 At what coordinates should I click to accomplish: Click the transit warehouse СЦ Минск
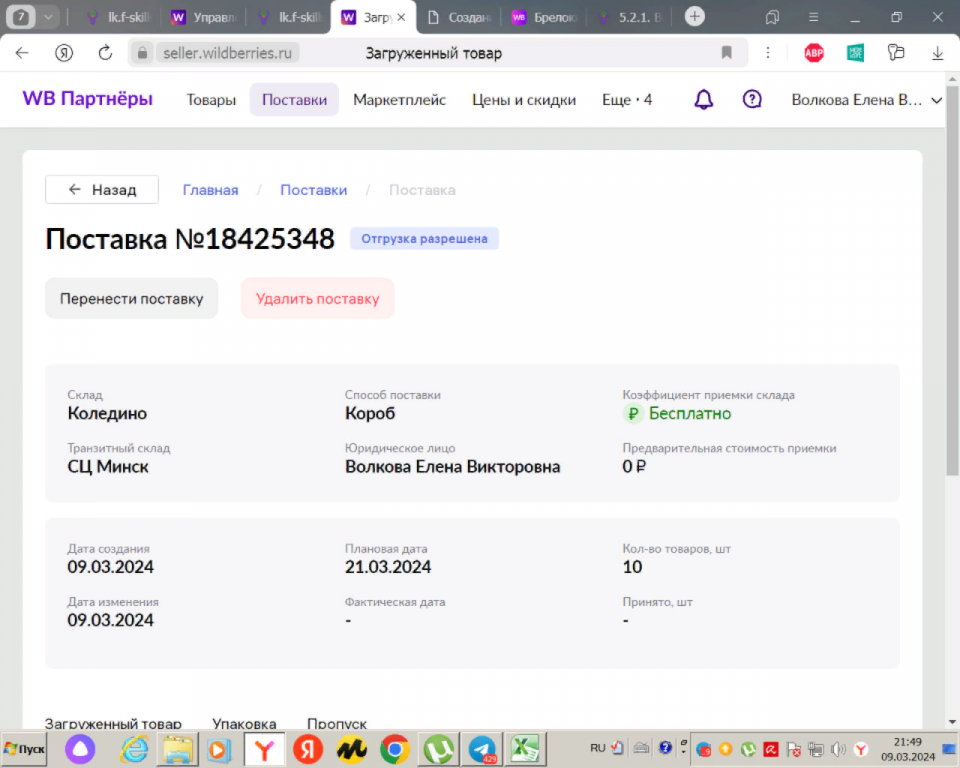[x=108, y=467]
